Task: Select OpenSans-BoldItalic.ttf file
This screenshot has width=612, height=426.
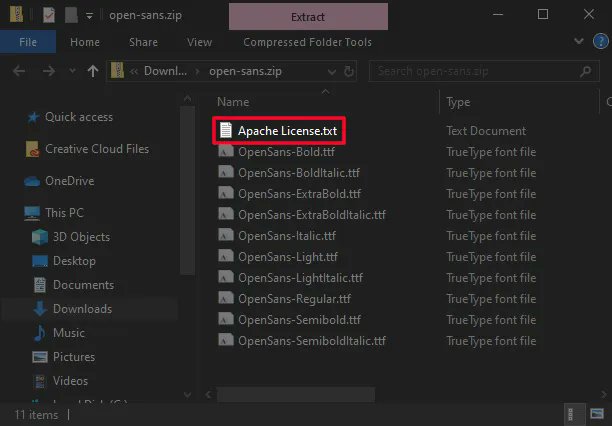Action: pos(299,173)
